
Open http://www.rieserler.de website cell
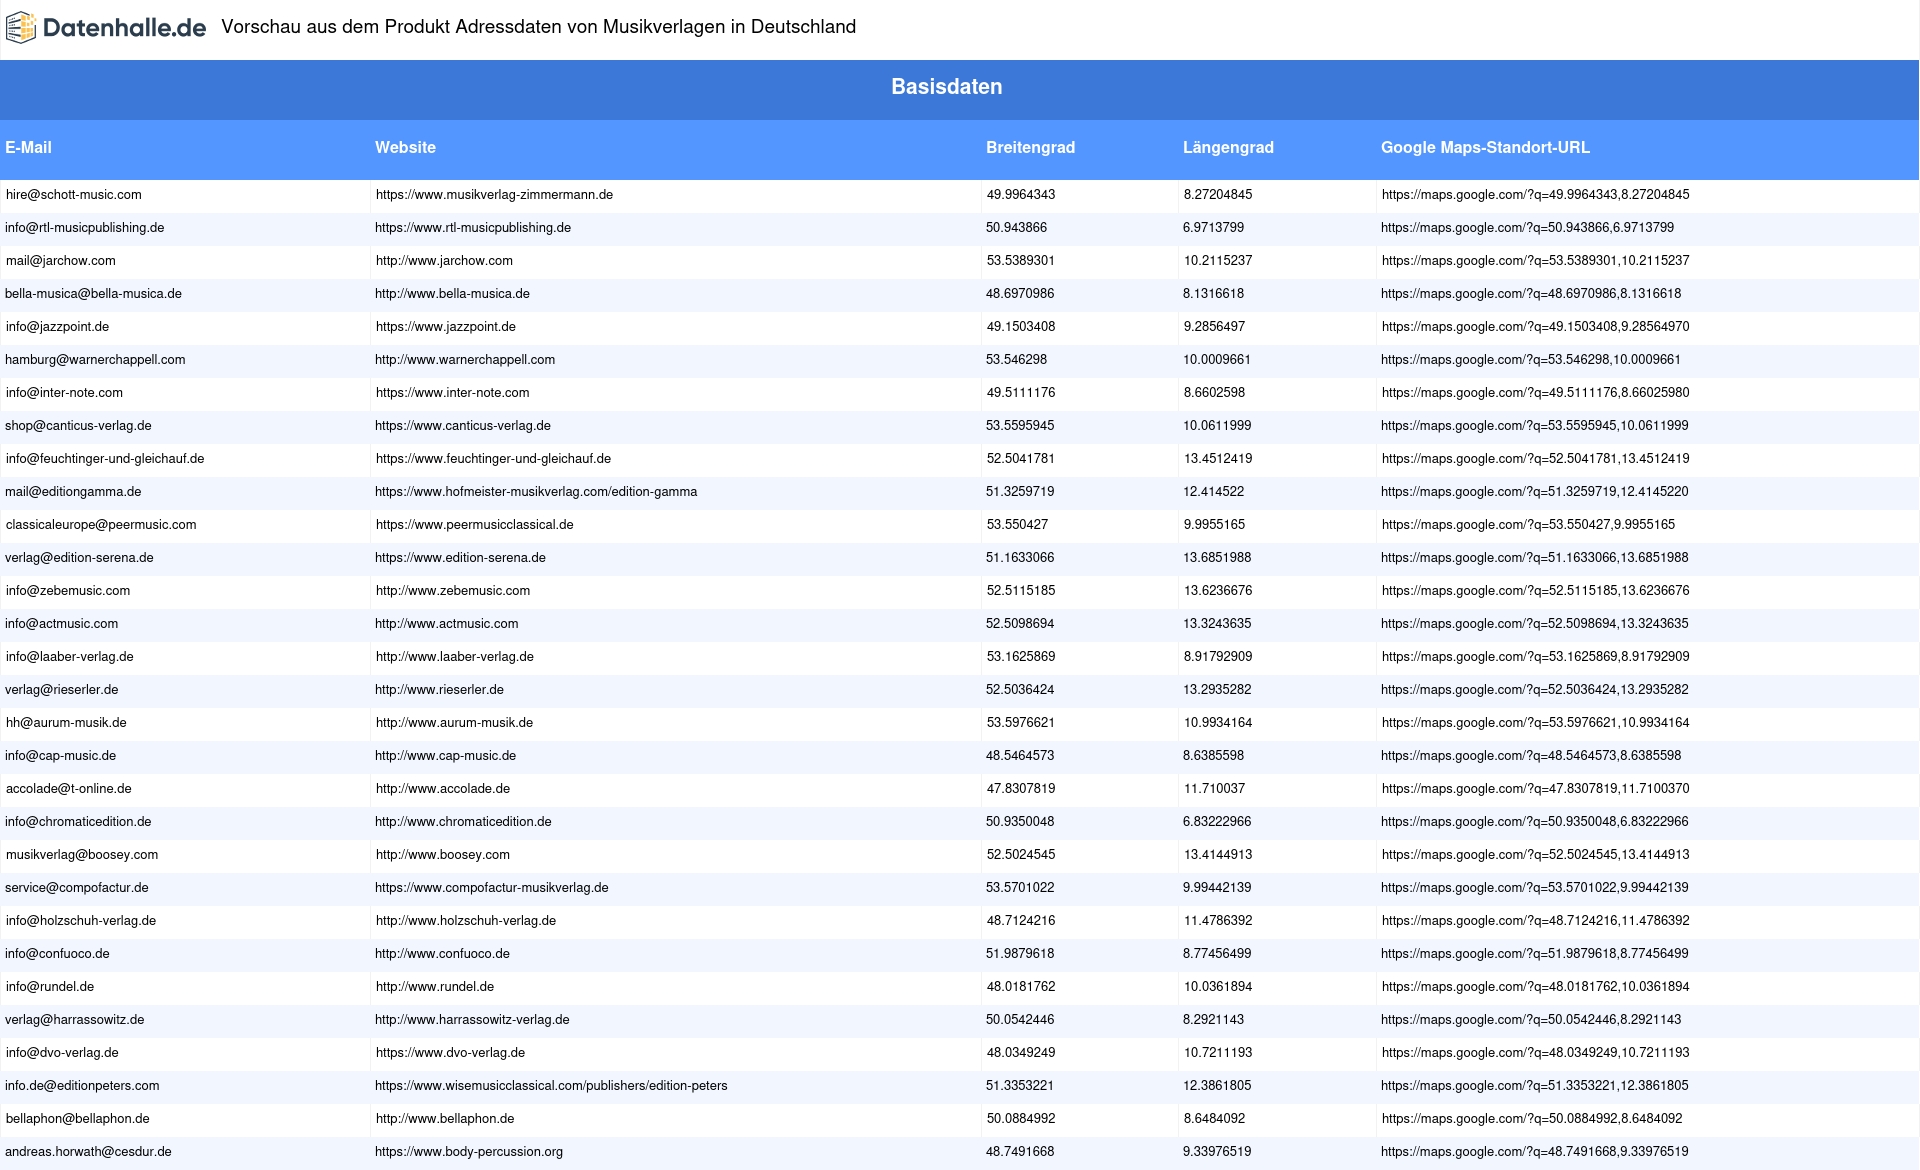click(439, 690)
